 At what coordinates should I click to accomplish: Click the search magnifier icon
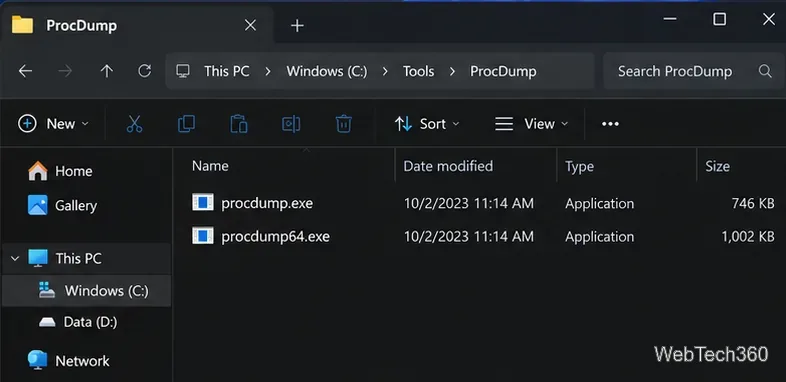click(x=765, y=71)
